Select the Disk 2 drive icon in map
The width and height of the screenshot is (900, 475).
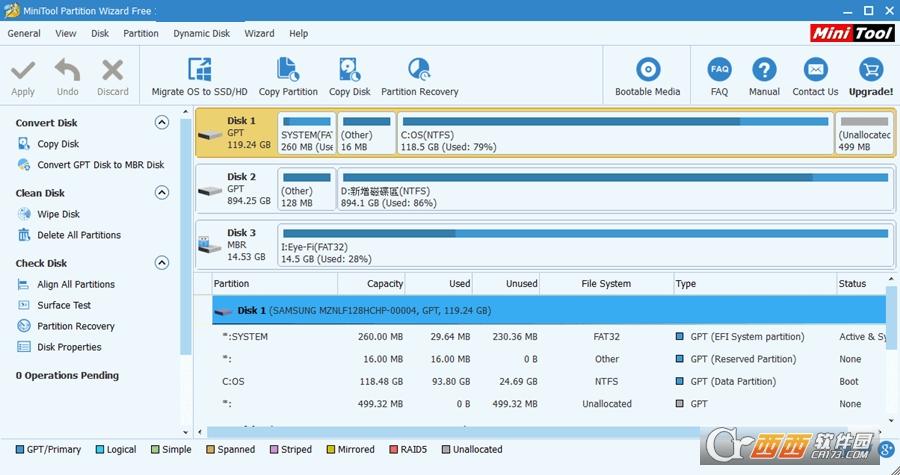tap(210, 190)
